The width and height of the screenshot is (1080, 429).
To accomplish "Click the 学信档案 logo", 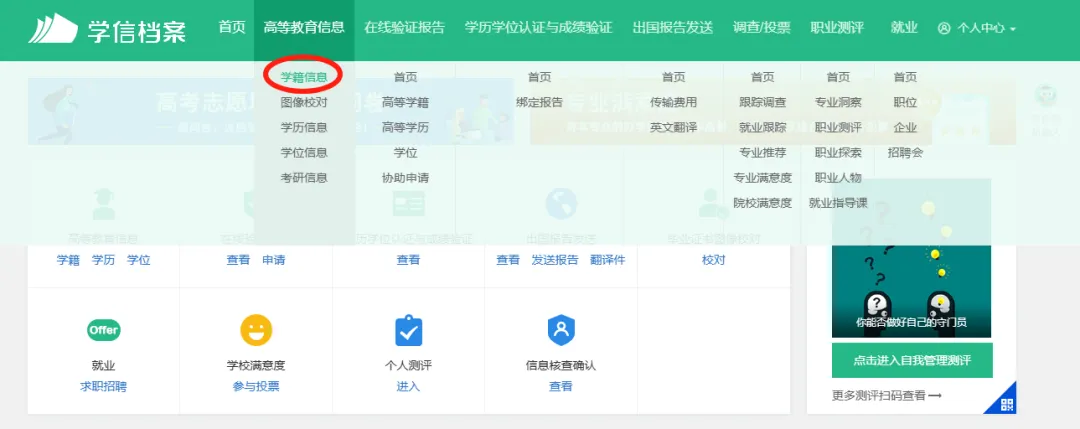I will click(x=107, y=29).
